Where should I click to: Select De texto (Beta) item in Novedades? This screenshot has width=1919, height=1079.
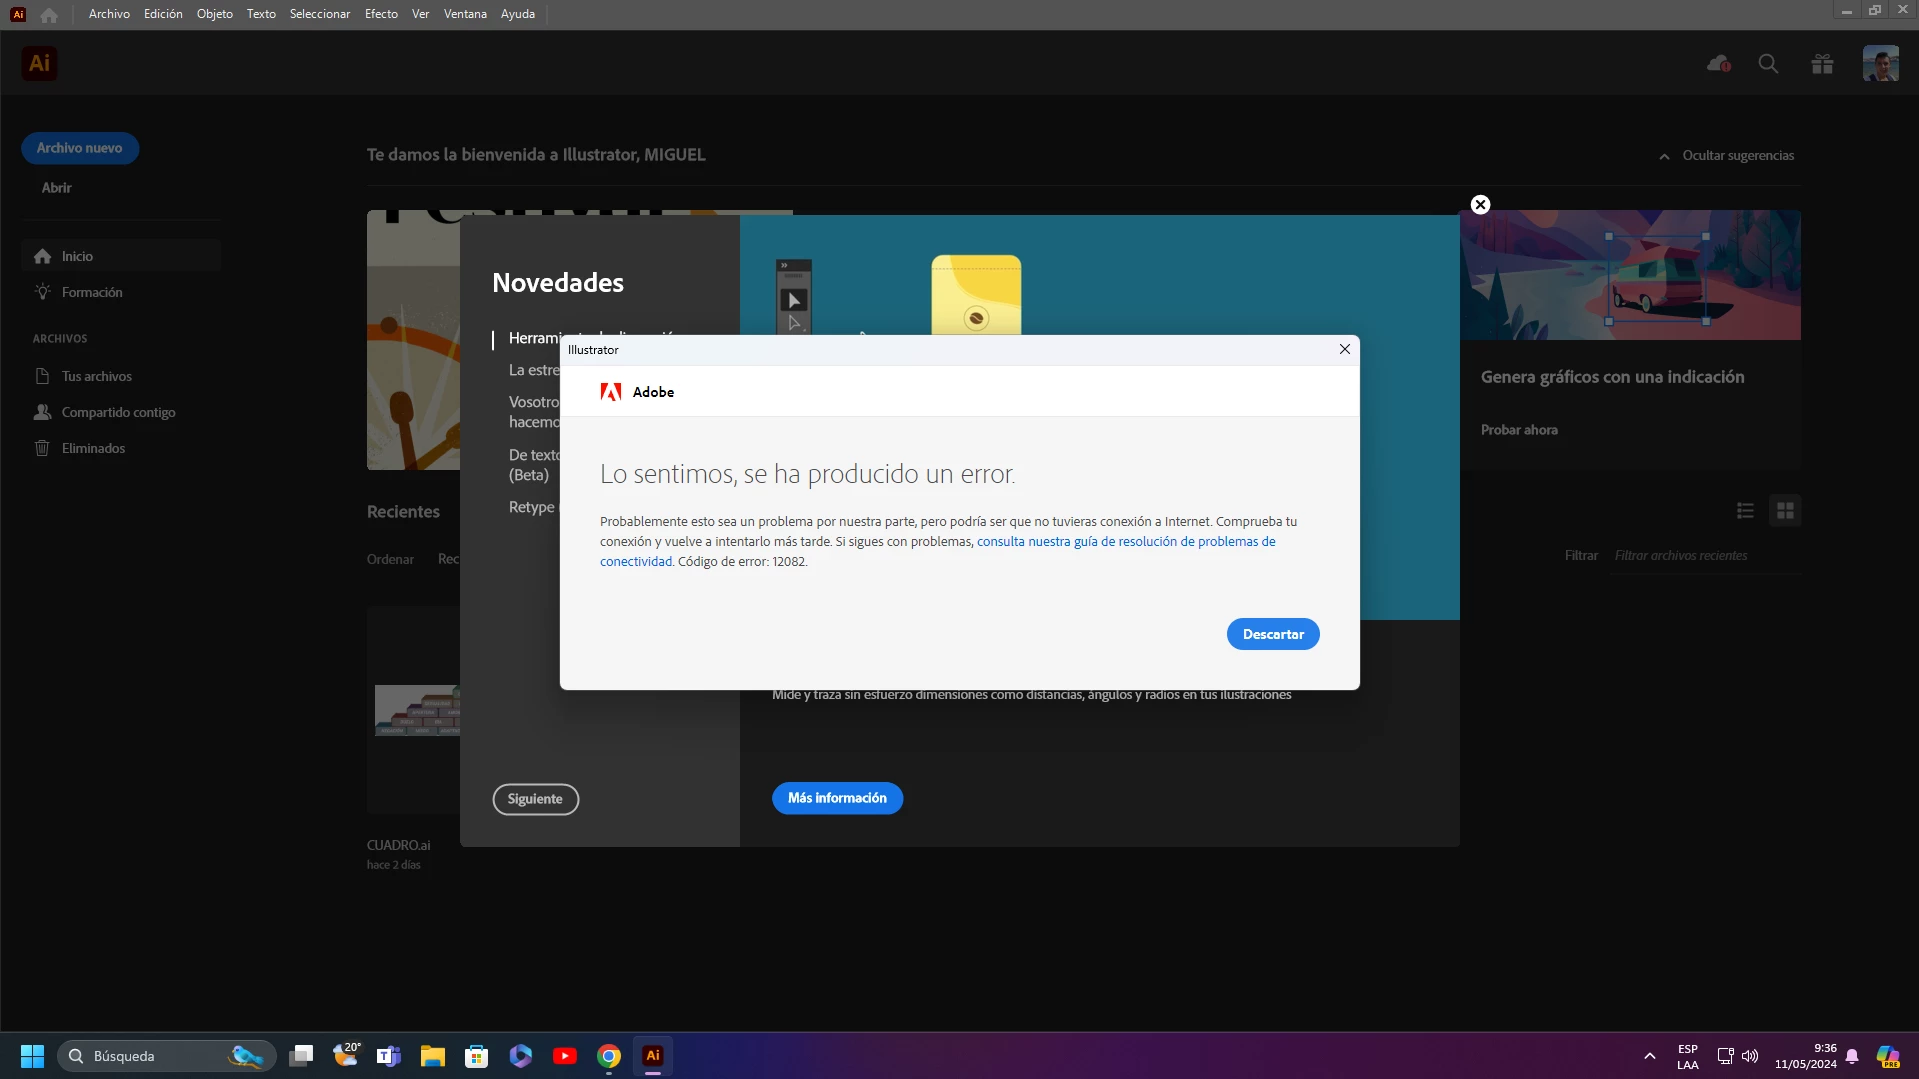tap(533, 465)
